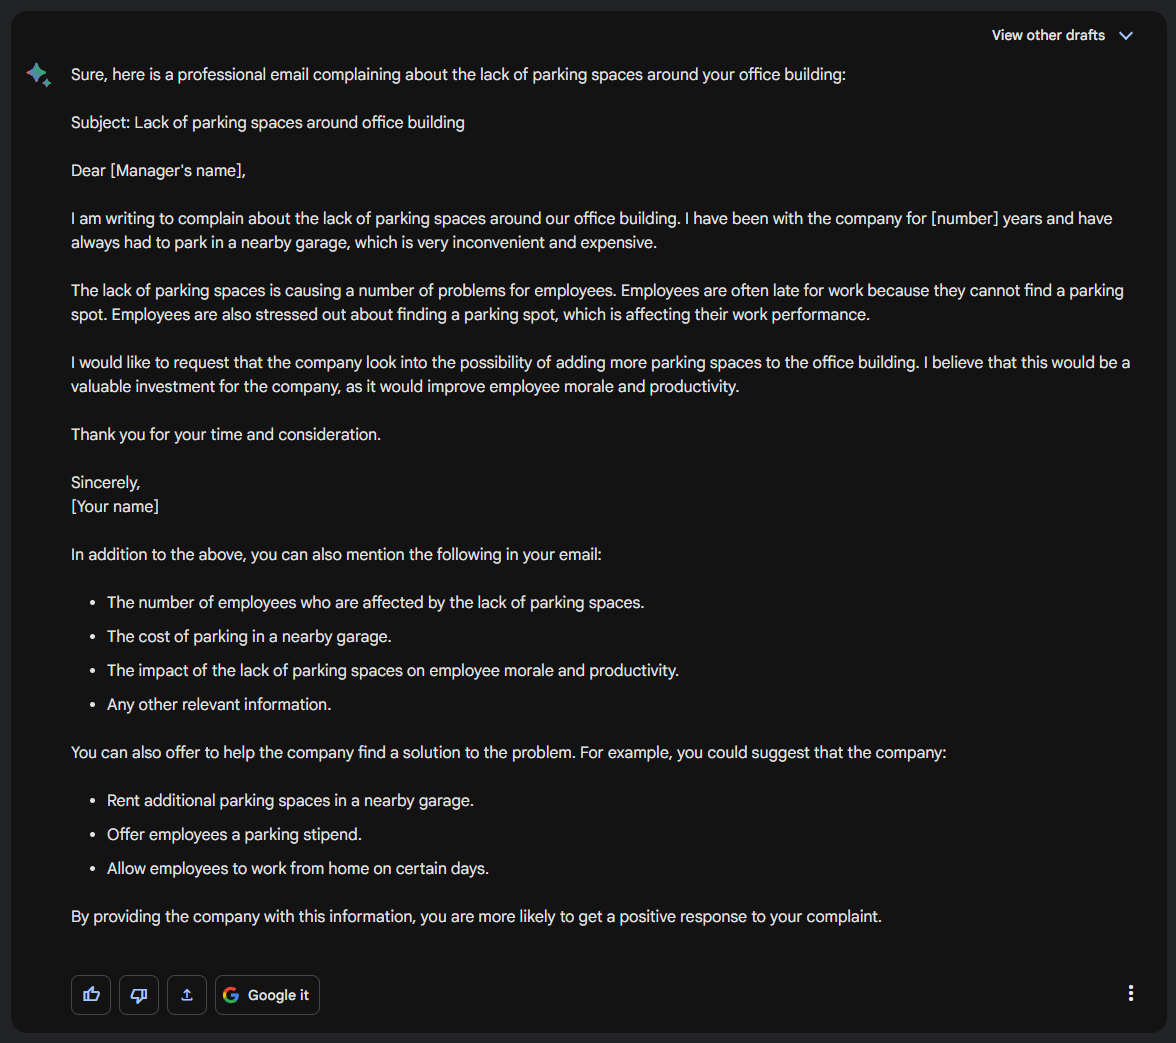Click the work from home bullet
Image resolution: width=1176 pixels, height=1043 pixels.
[298, 869]
